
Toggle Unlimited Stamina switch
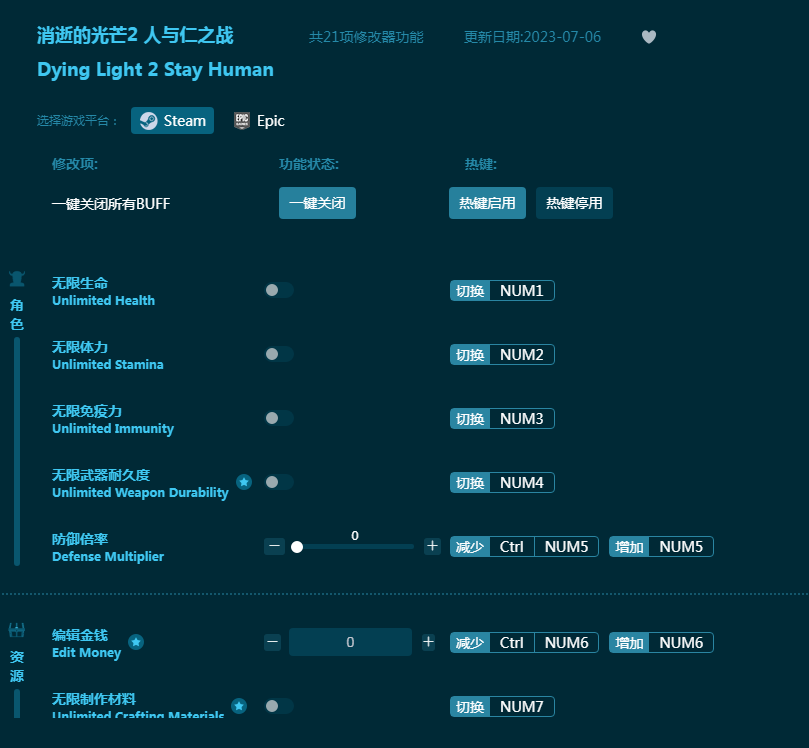[x=279, y=354]
